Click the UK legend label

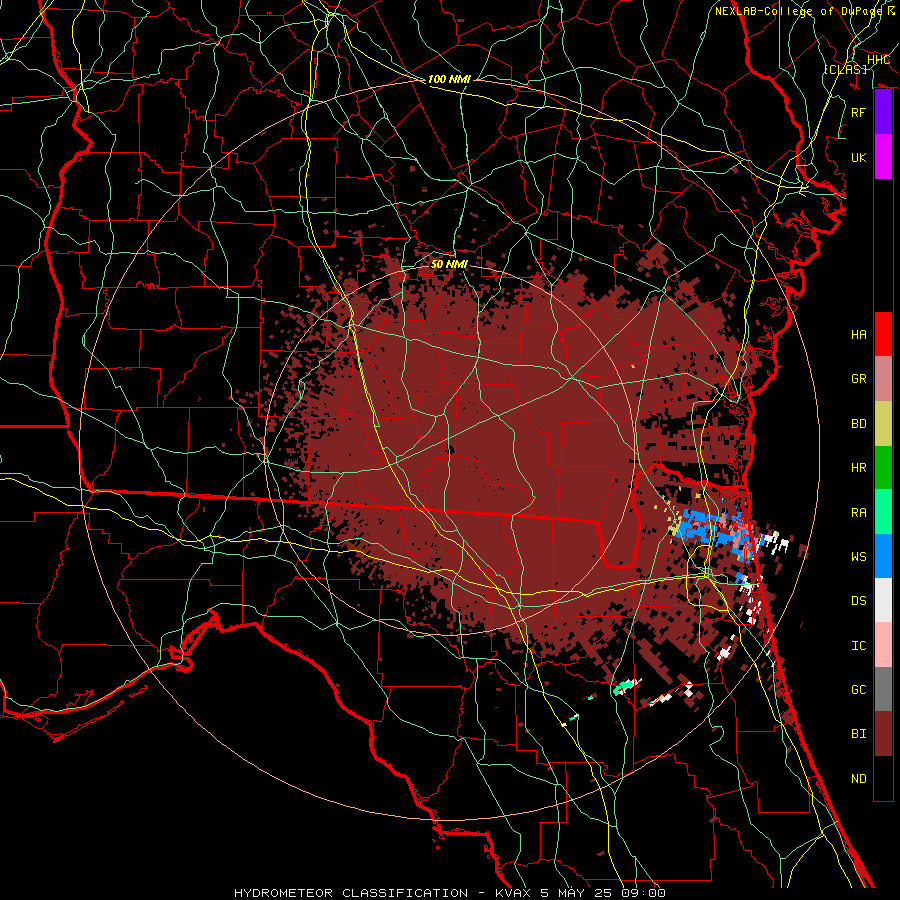click(858, 158)
